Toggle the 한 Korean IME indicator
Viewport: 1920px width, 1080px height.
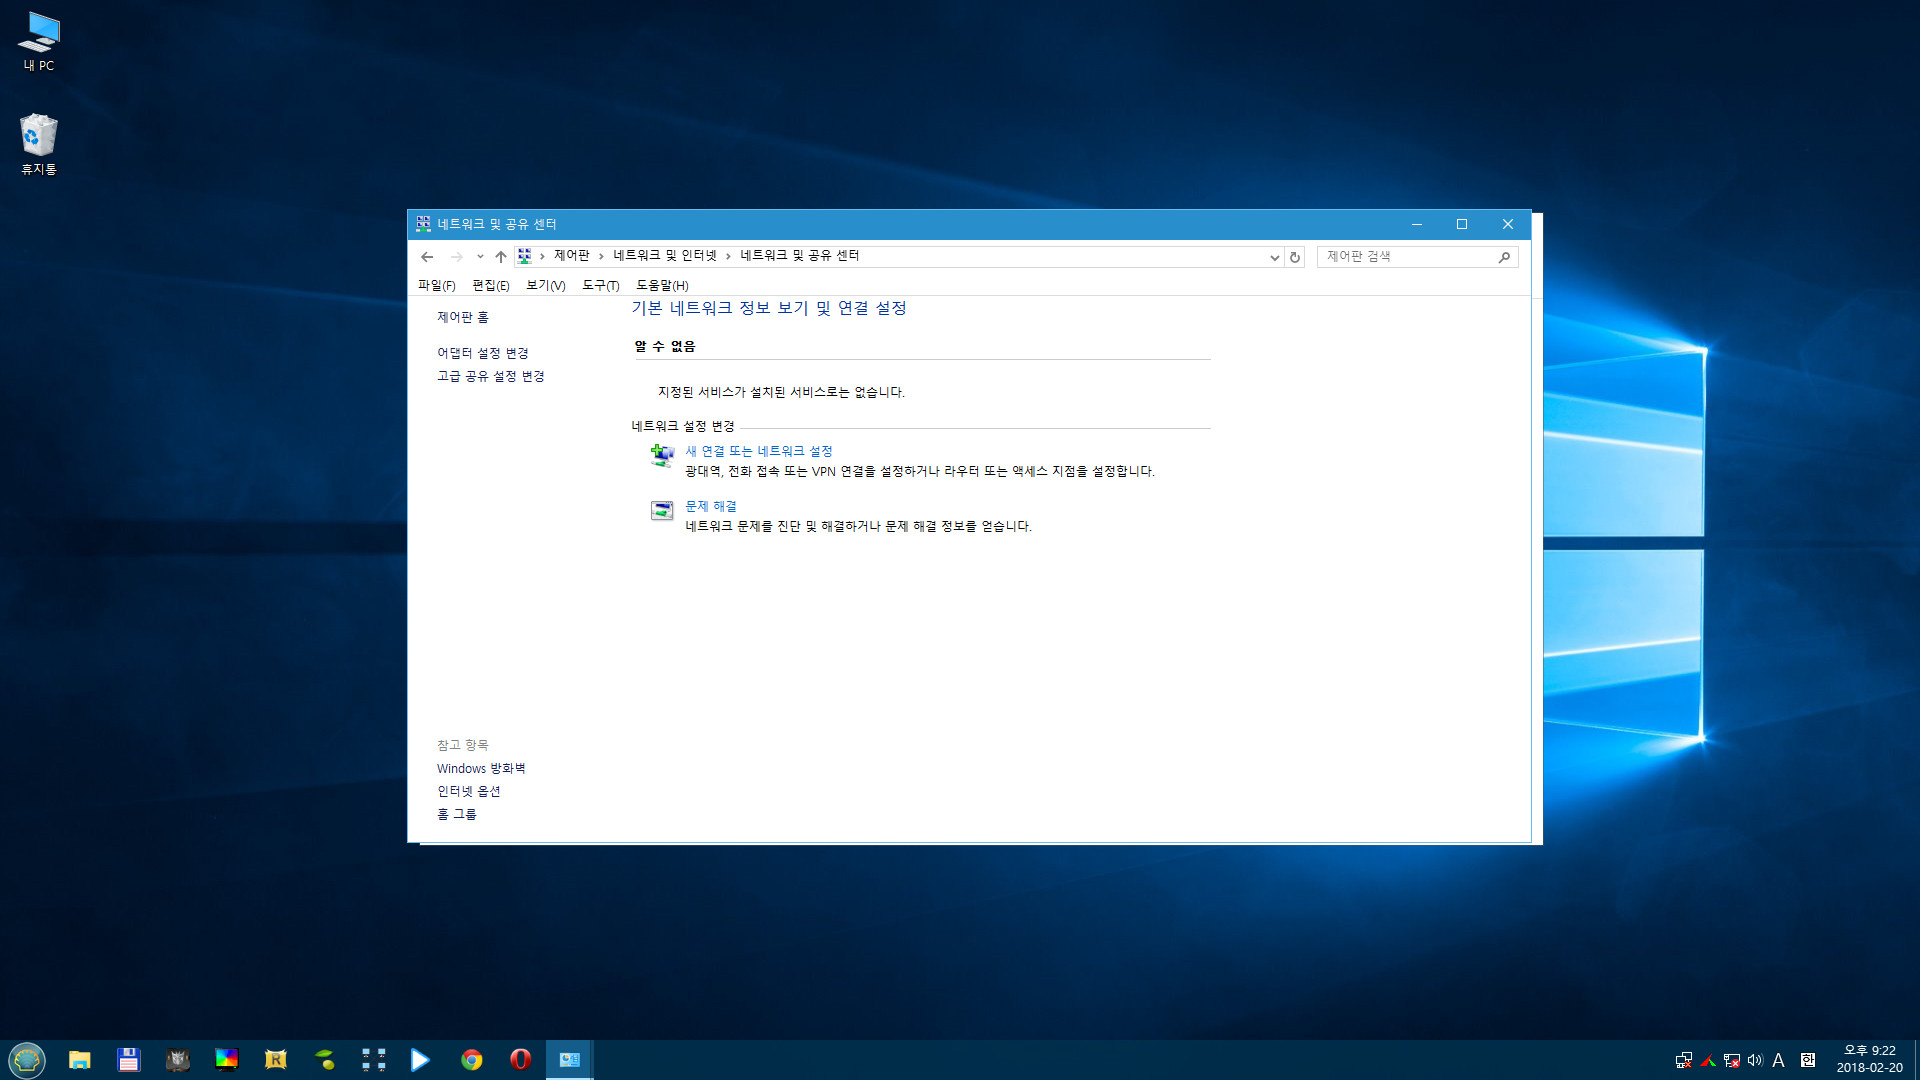point(1808,1060)
